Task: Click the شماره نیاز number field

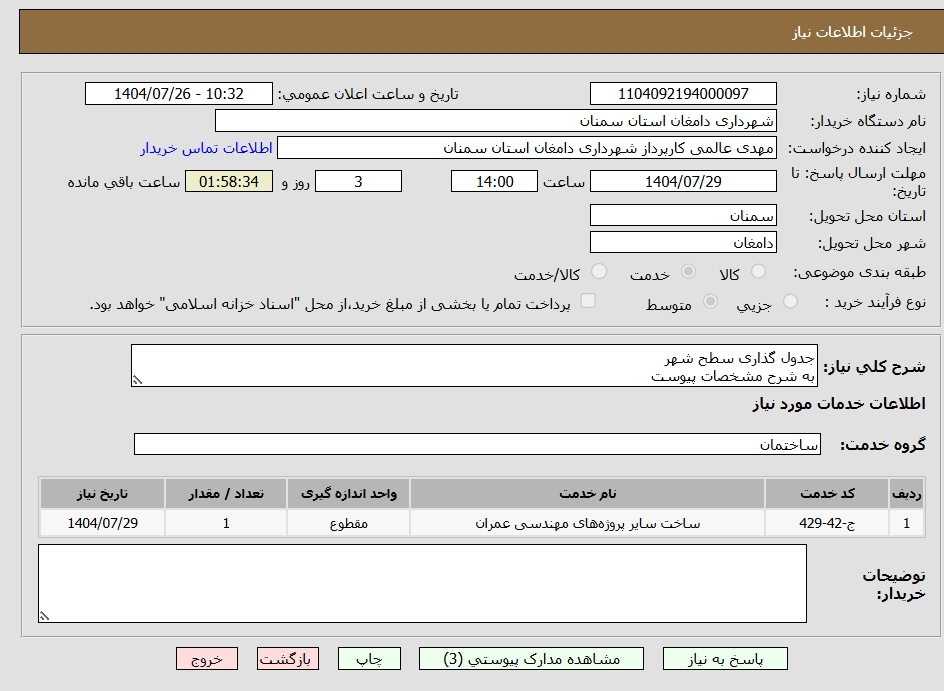Action: click(683, 94)
